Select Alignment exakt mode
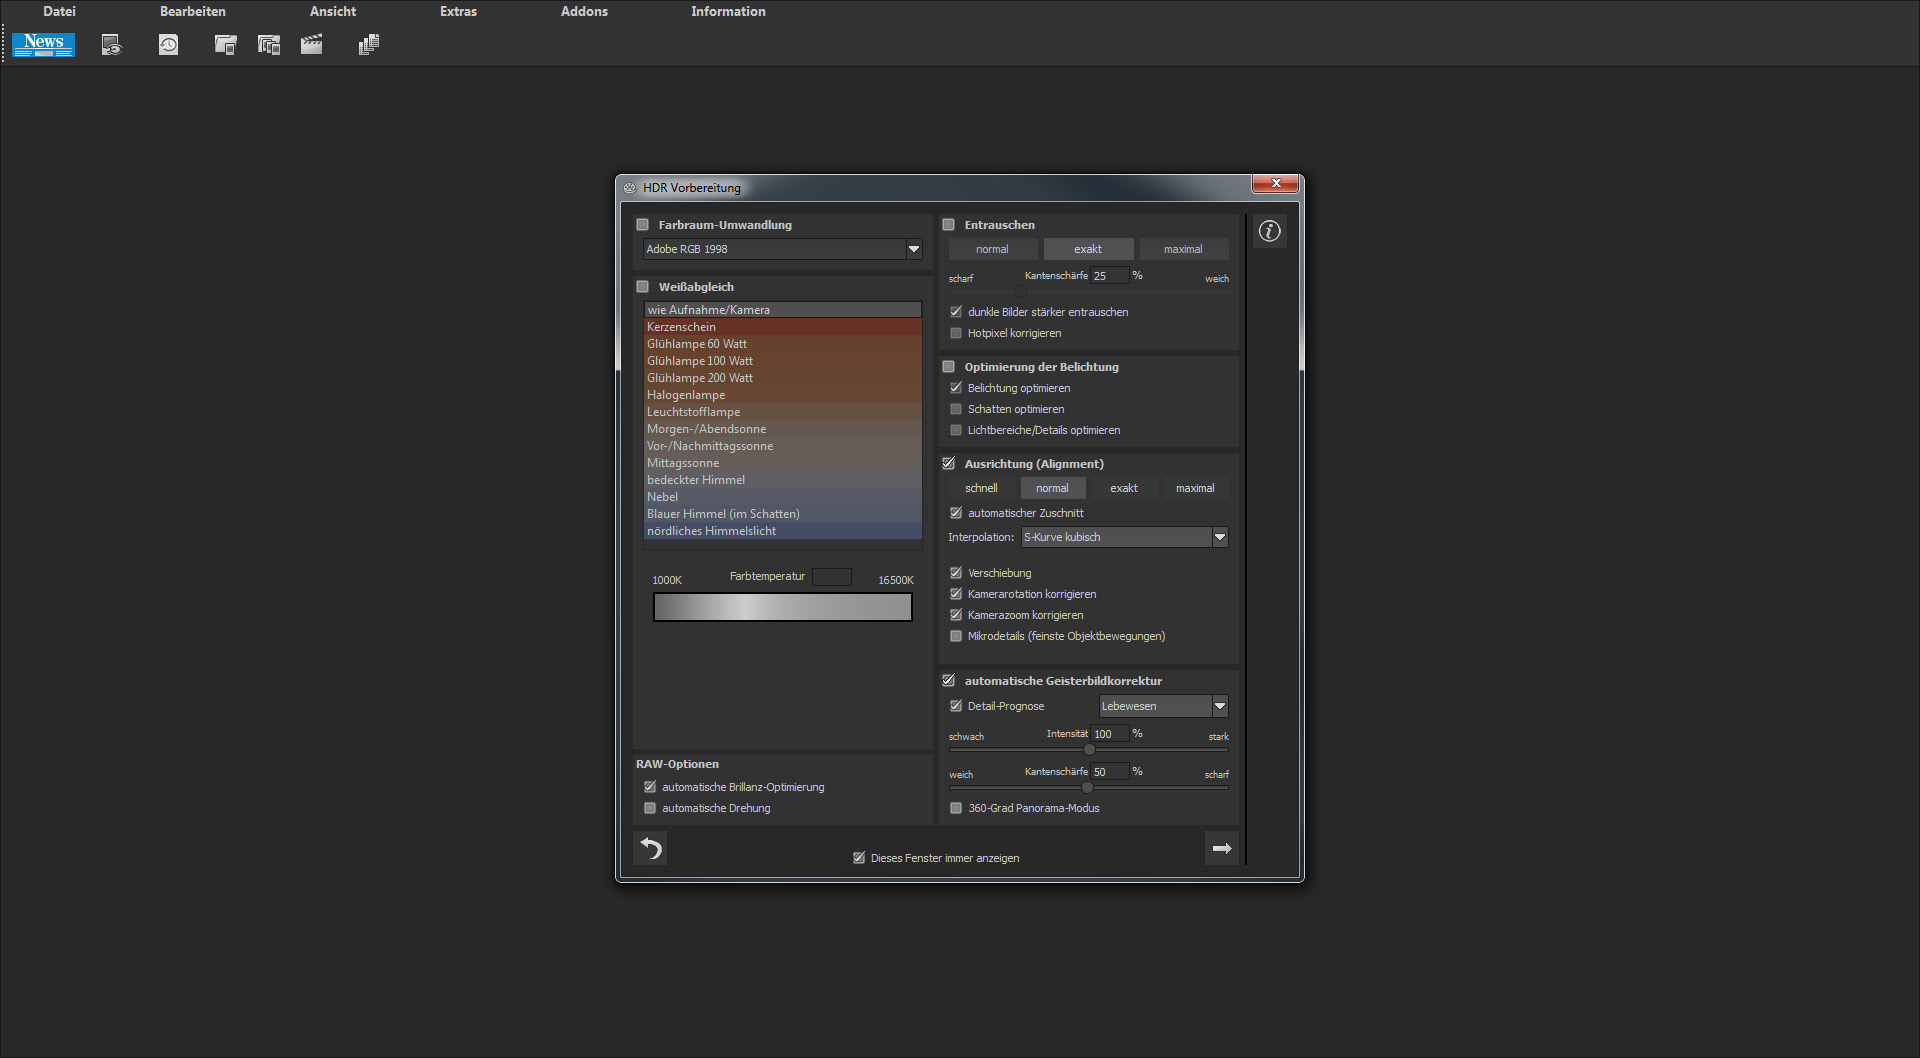The image size is (1920, 1058). click(1124, 488)
